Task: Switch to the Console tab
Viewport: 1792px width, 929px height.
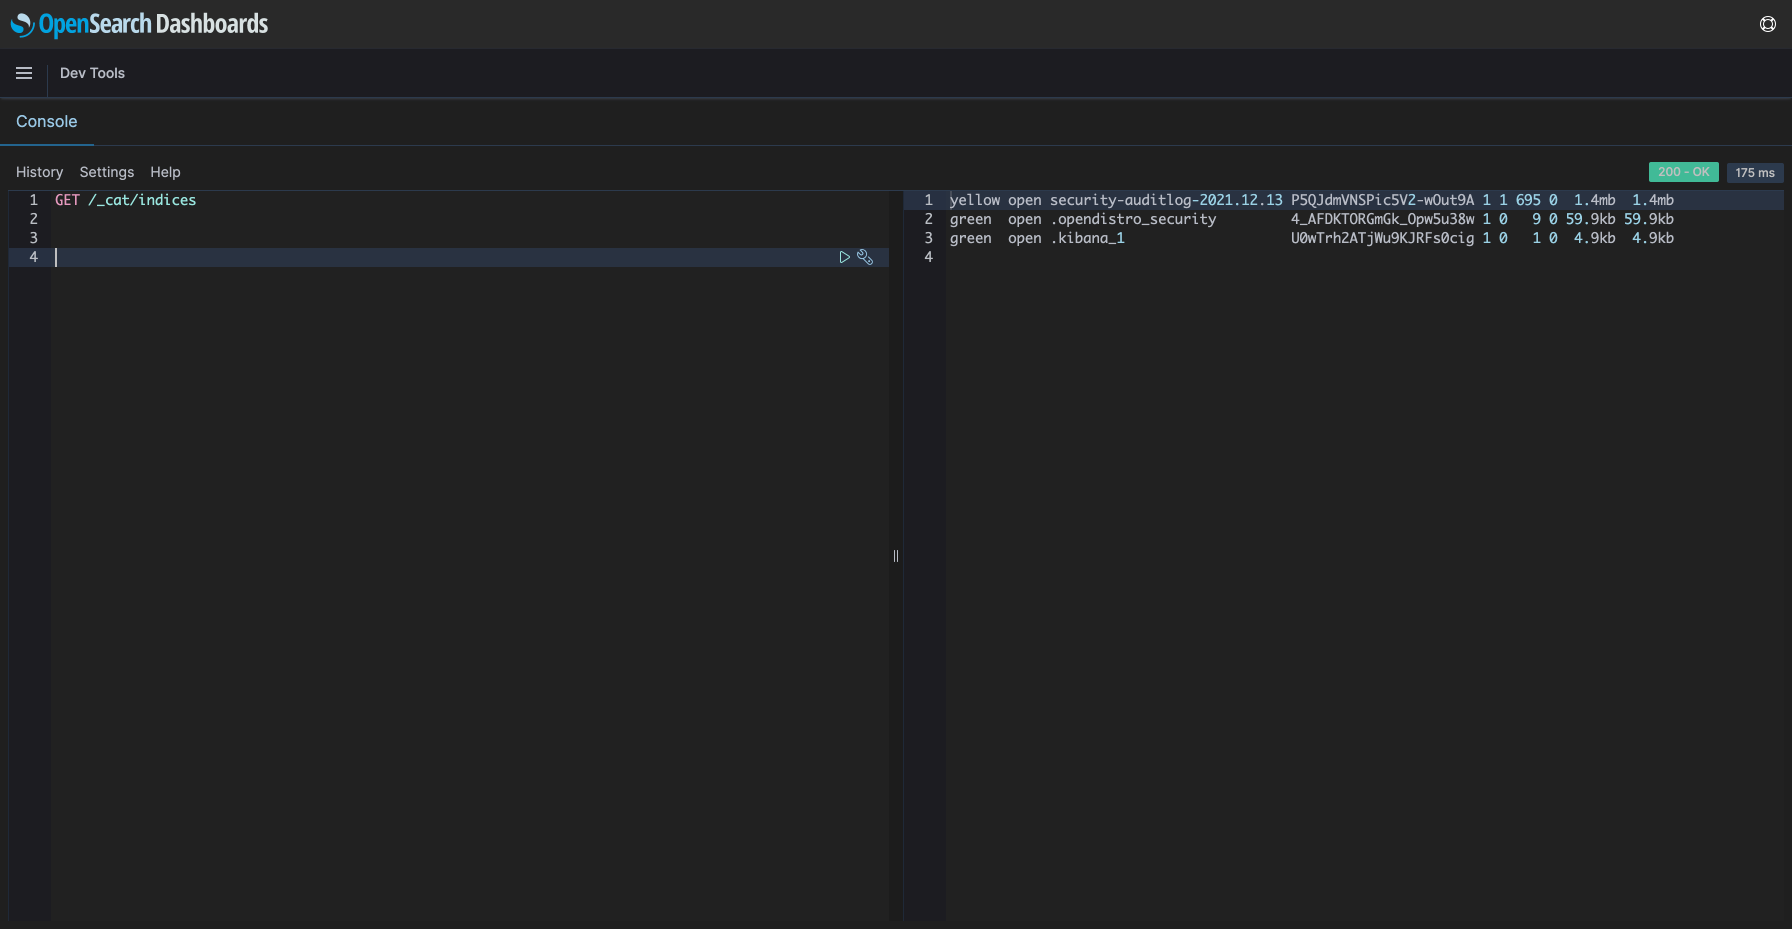Action: [x=47, y=121]
